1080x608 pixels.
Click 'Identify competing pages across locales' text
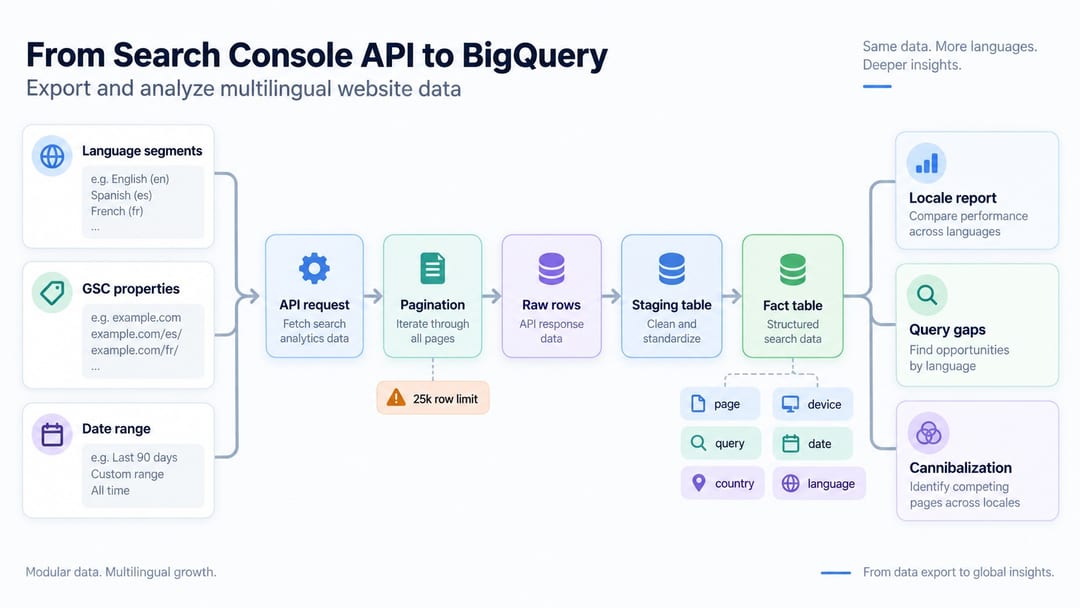[x=964, y=494]
